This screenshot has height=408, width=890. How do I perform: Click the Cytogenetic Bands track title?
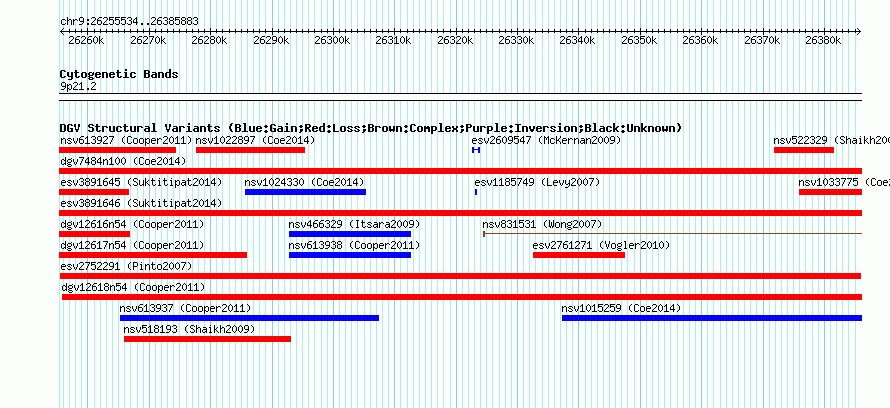tap(119, 74)
